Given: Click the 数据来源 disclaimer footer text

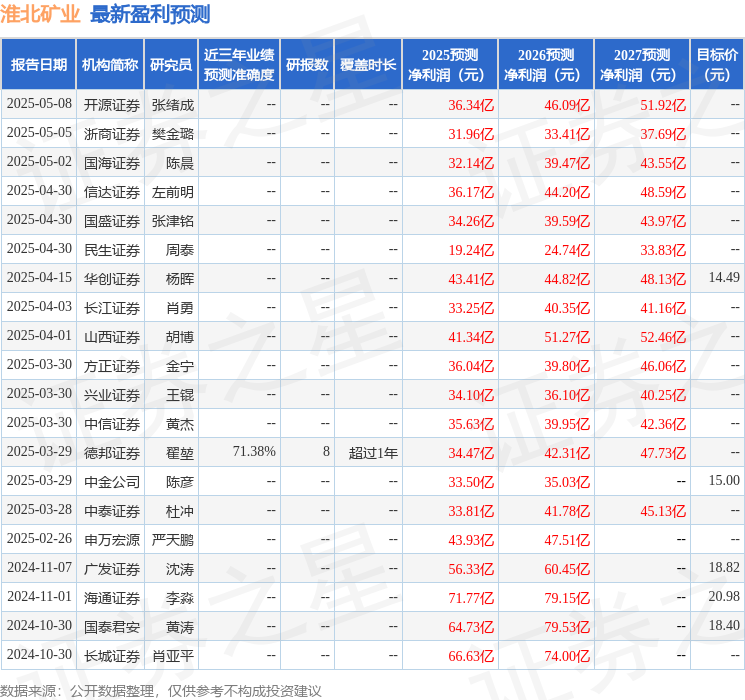Looking at the screenshot, I should click(x=161, y=690).
